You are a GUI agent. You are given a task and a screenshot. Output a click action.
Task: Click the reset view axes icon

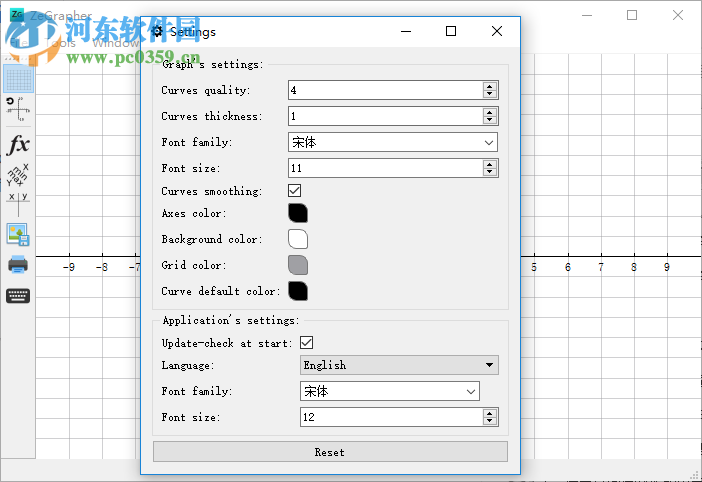tap(18, 109)
